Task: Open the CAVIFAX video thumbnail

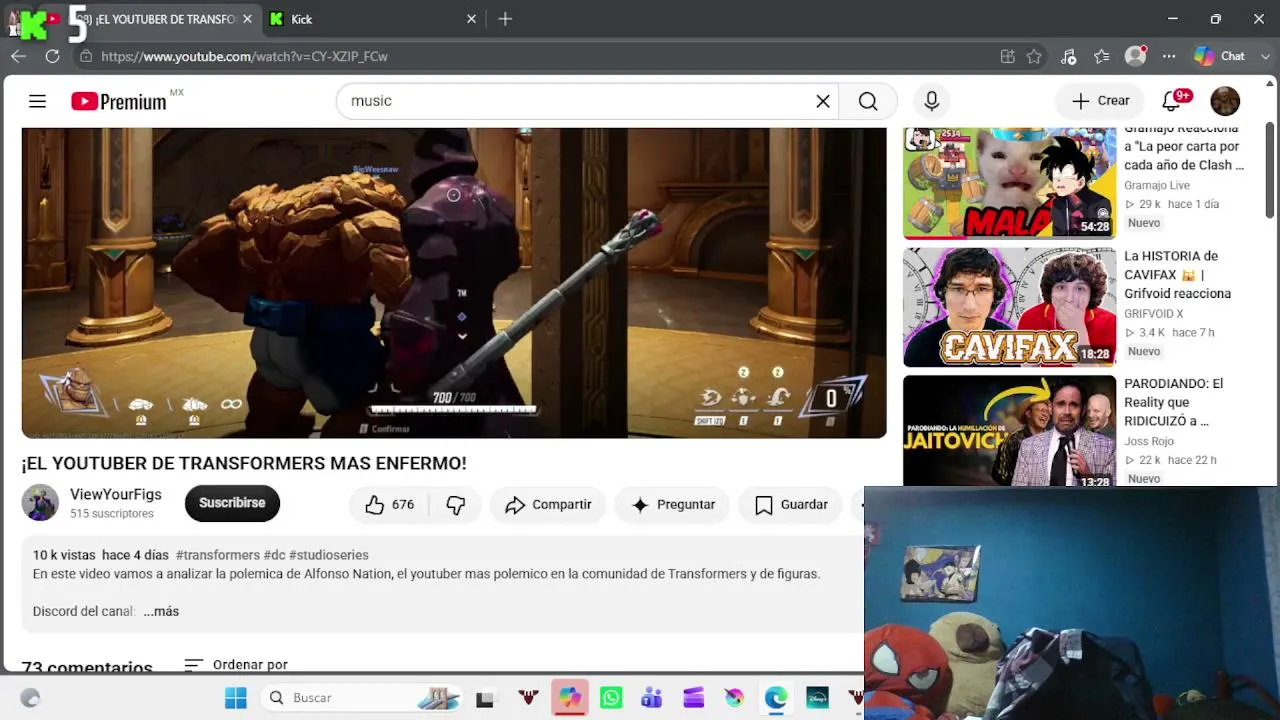Action: click(x=1009, y=307)
